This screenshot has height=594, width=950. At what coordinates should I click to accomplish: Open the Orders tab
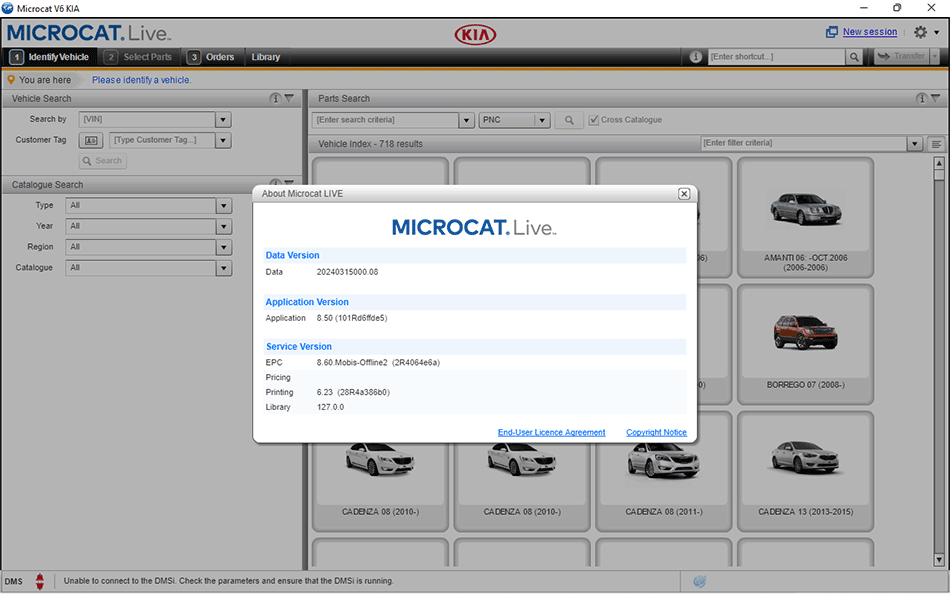pos(212,57)
